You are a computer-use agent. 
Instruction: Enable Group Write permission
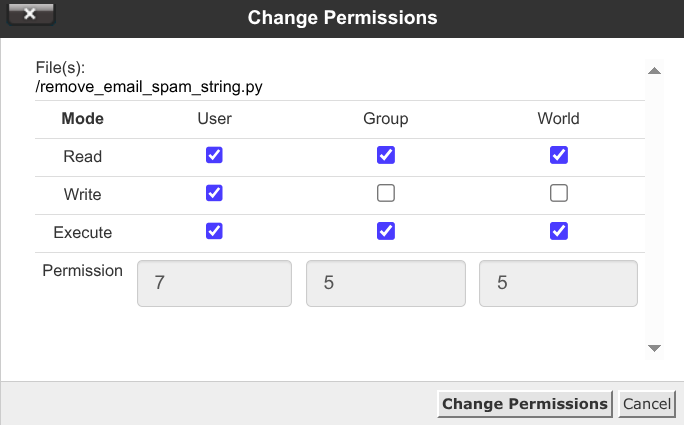coord(386,193)
